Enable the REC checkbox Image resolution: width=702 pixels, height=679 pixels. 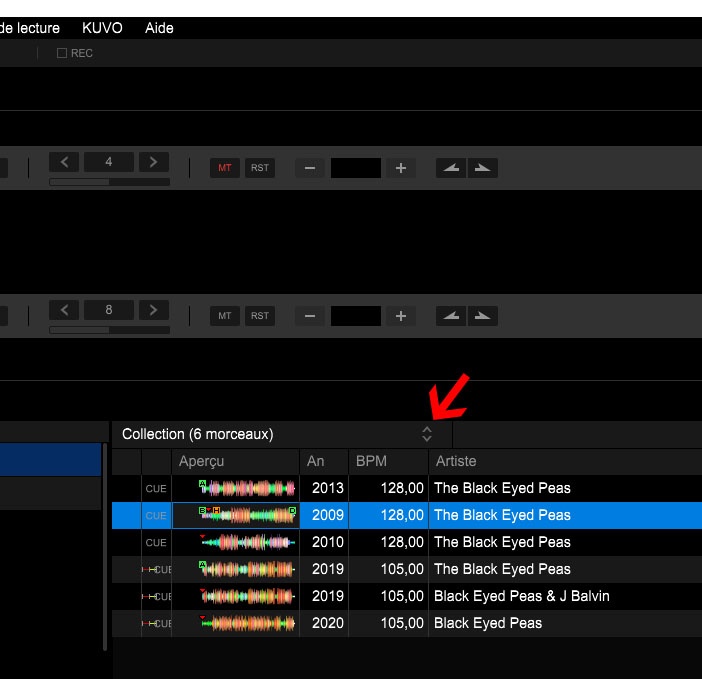click(x=62, y=53)
